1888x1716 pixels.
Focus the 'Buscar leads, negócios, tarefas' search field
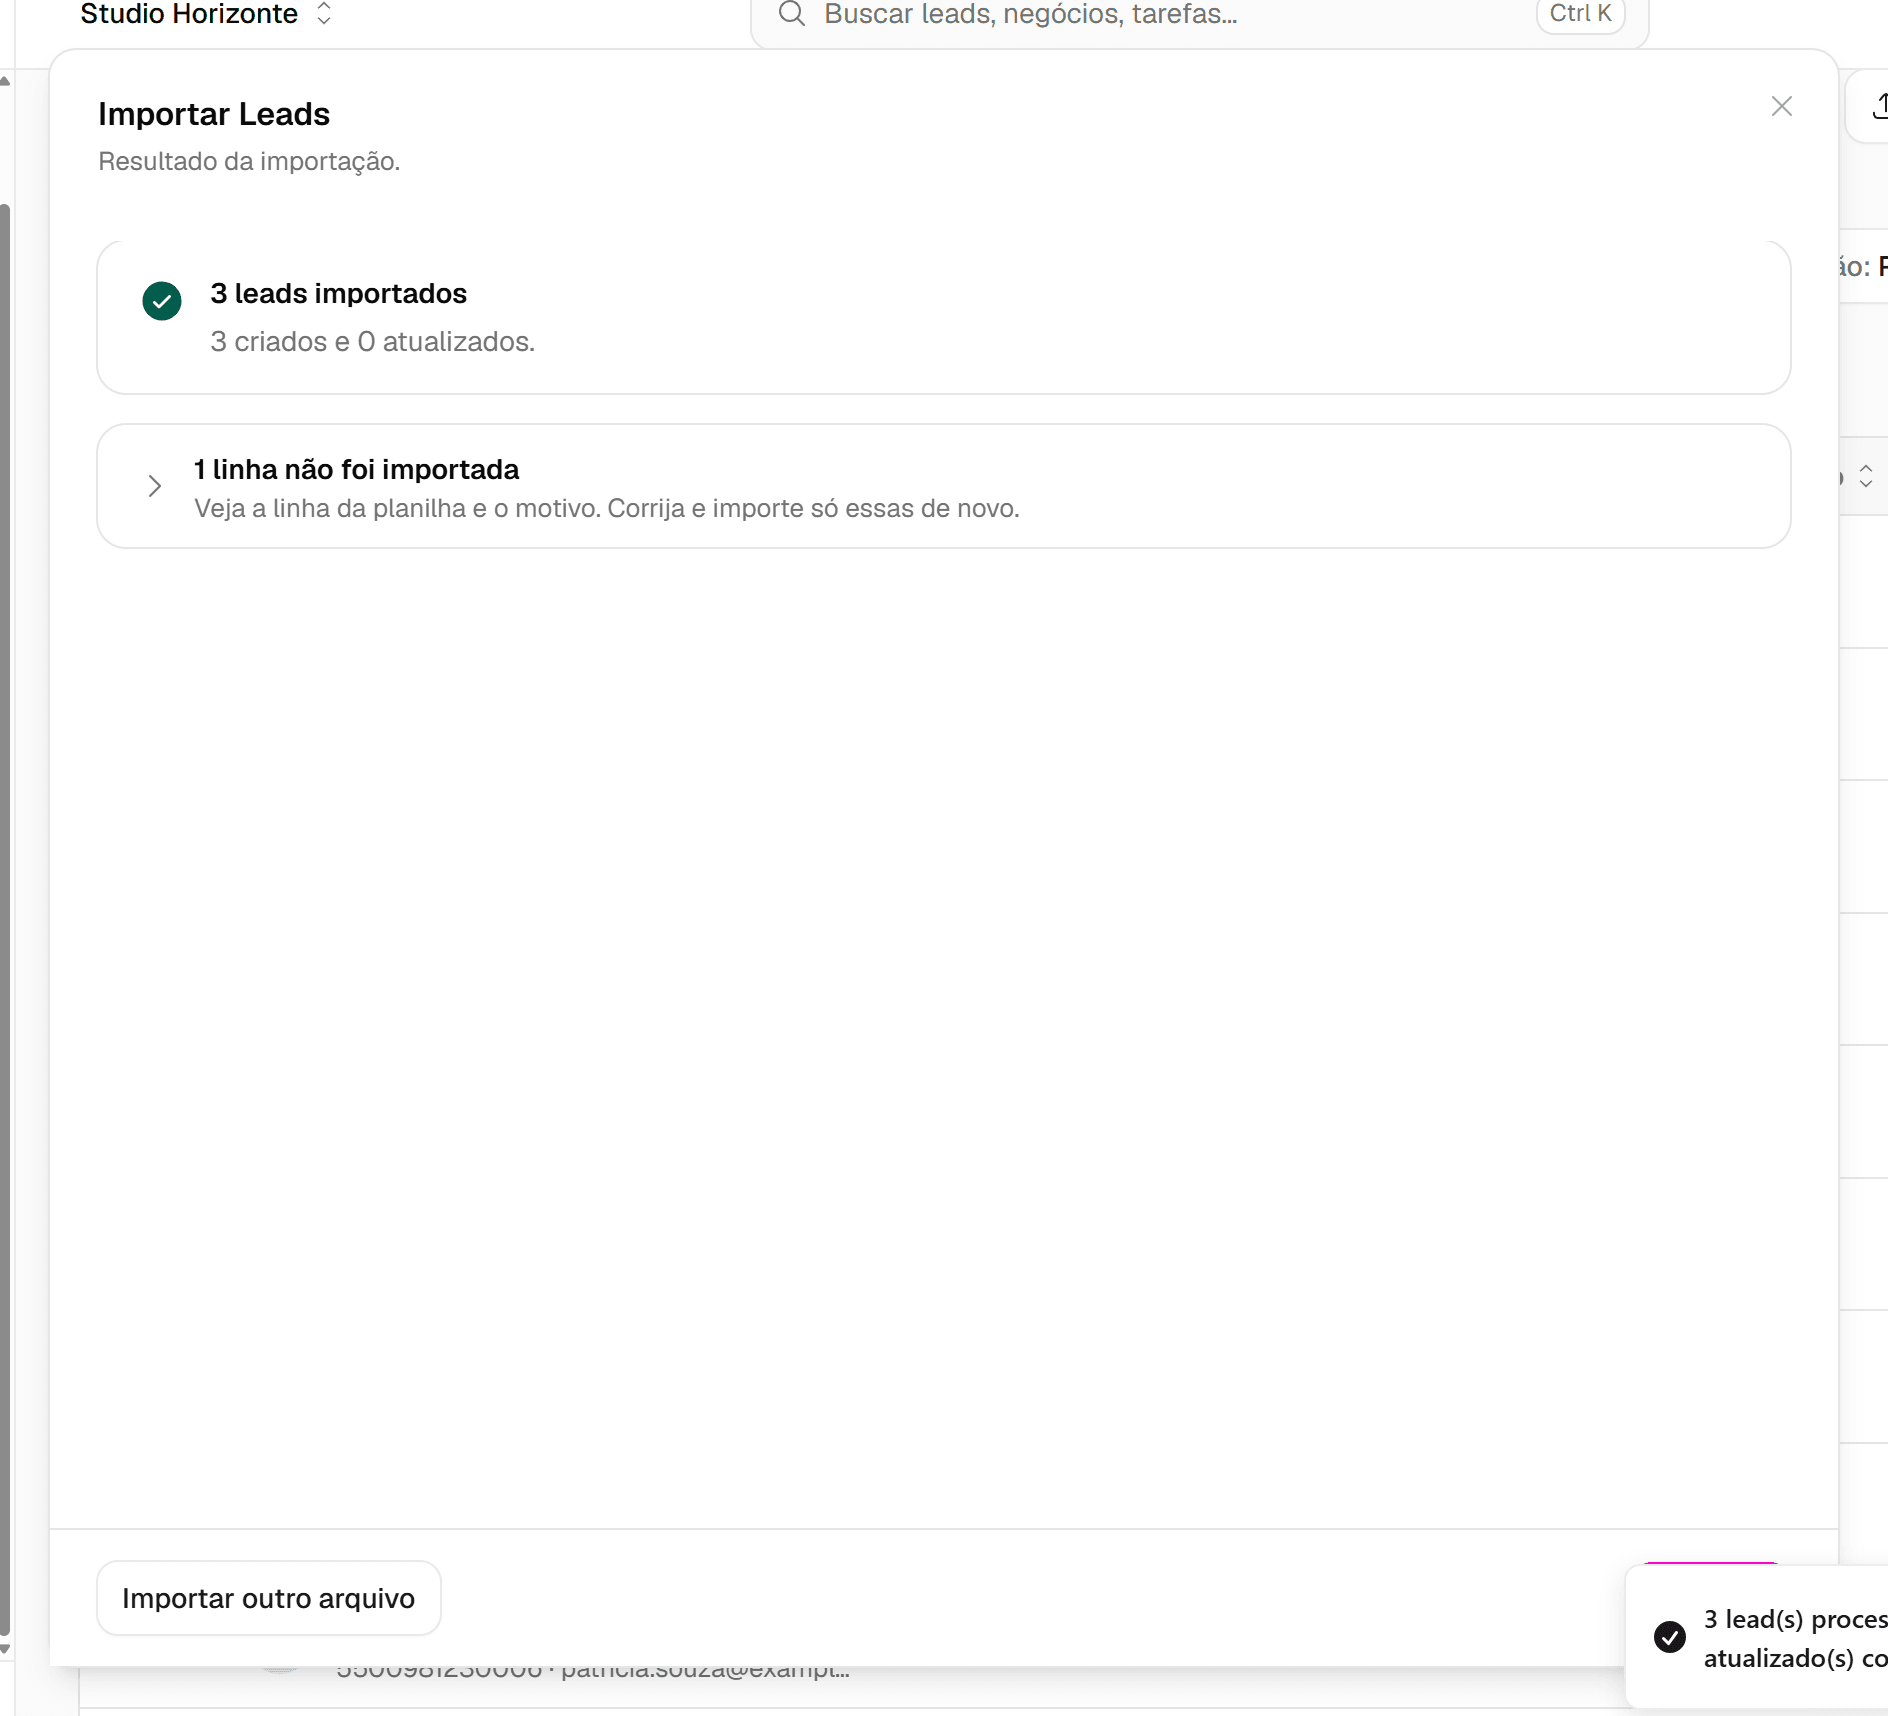tap(1199, 16)
